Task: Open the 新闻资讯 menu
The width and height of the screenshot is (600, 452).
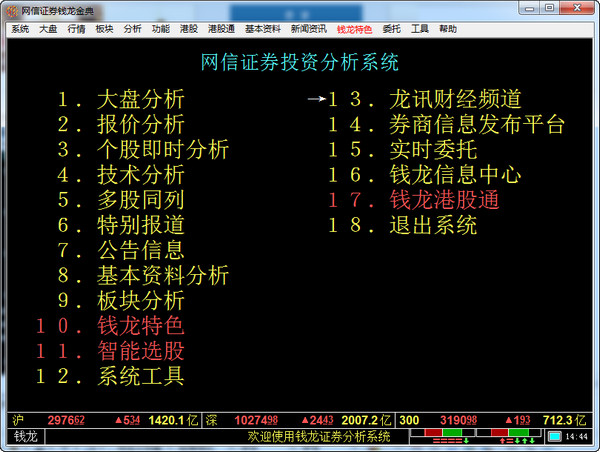Action: coord(309,29)
